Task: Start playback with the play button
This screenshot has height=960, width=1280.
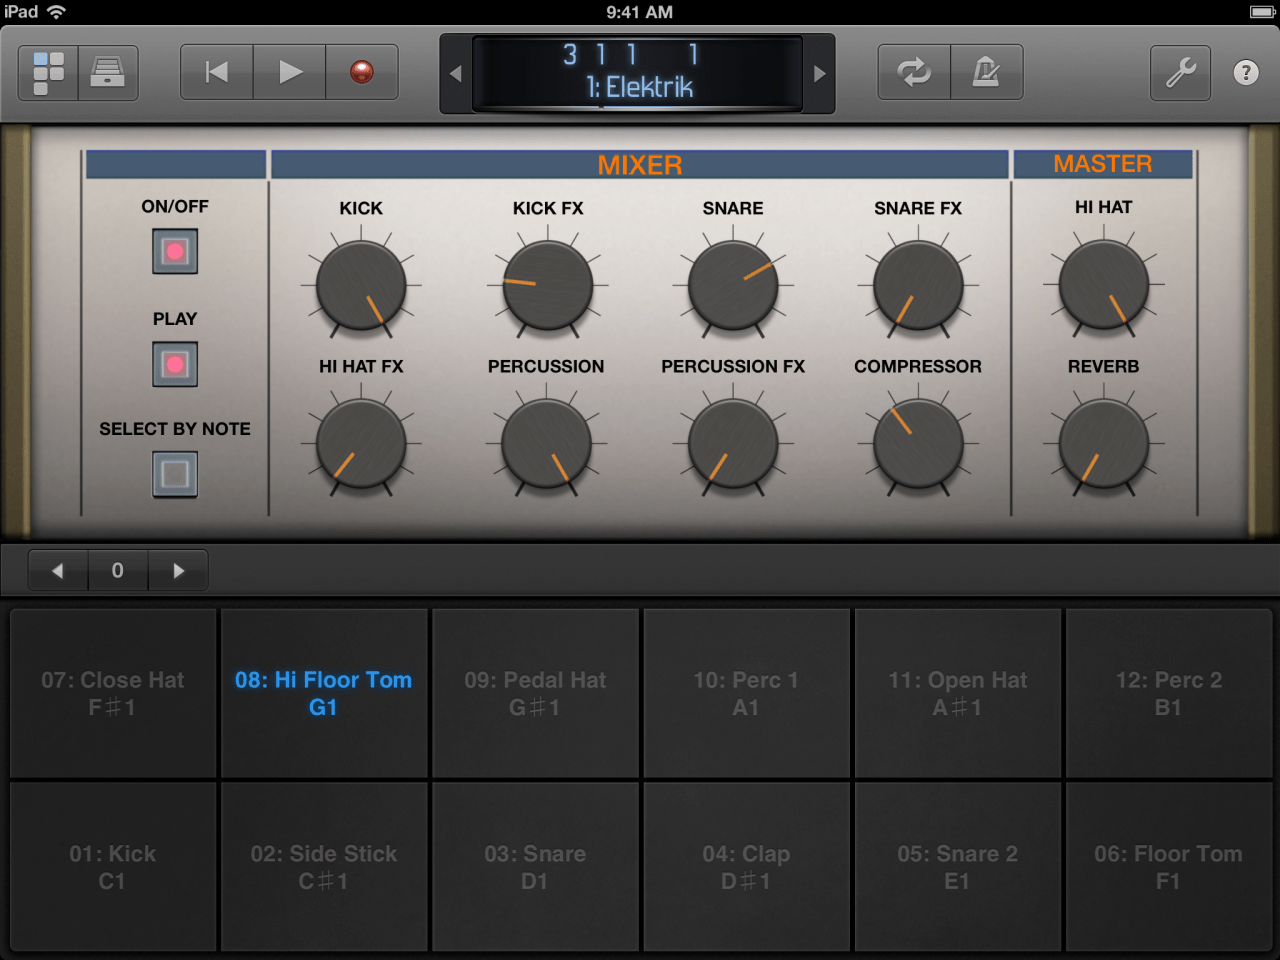Action: [290, 72]
